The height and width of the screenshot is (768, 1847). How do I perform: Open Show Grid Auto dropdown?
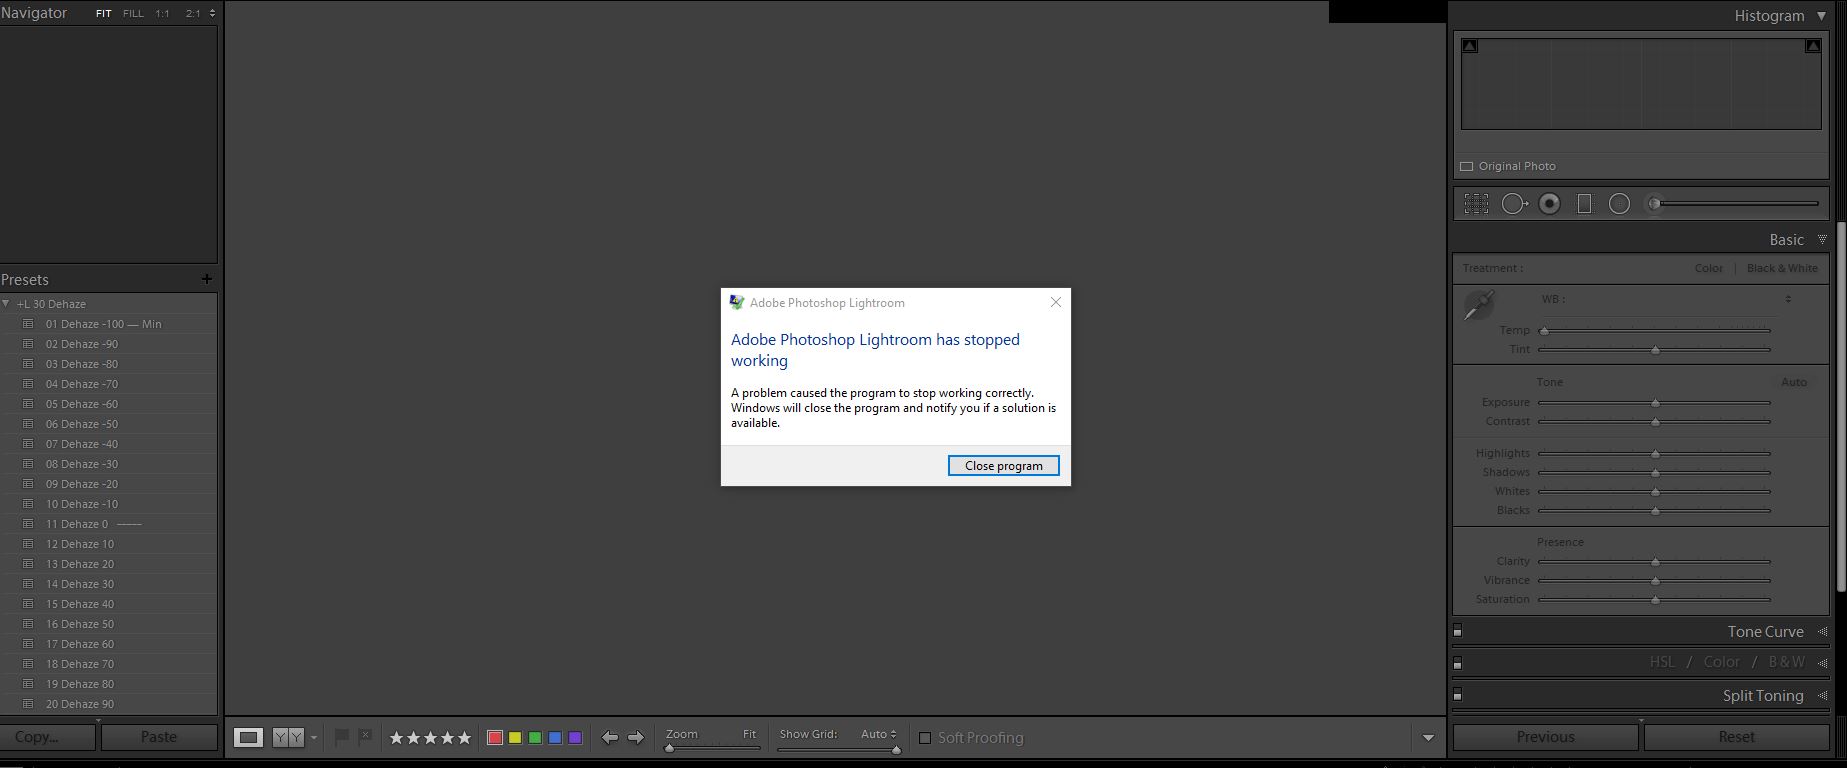tap(878, 734)
